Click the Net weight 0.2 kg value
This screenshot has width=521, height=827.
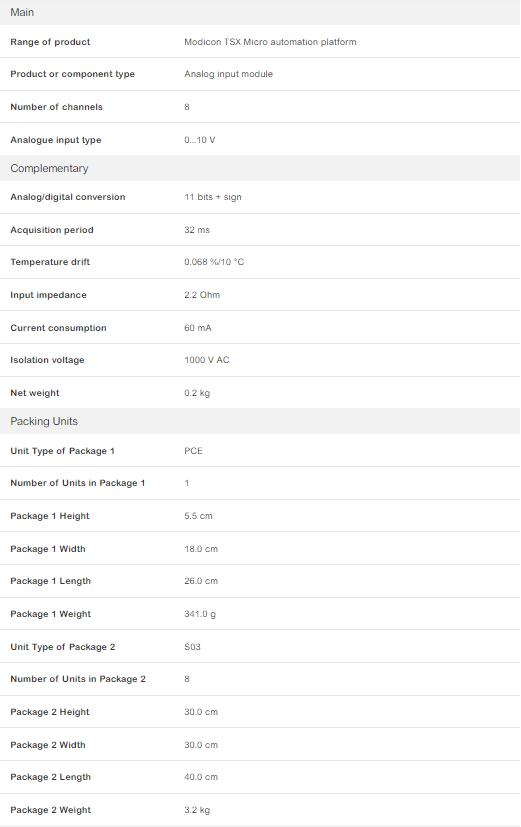pyautogui.click(x=197, y=393)
